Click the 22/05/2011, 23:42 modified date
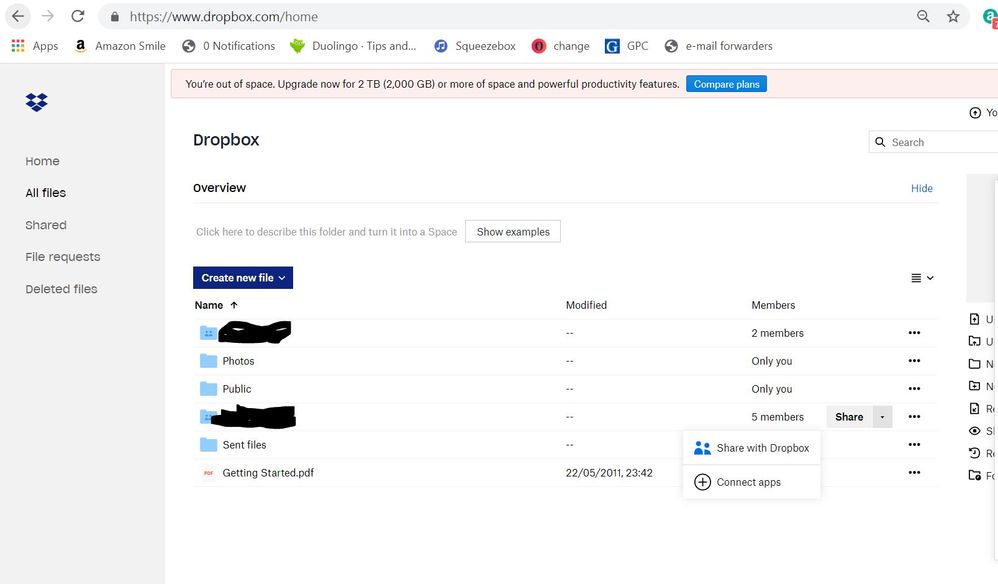This screenshot has height=584, width=998. tap(609, 473)
